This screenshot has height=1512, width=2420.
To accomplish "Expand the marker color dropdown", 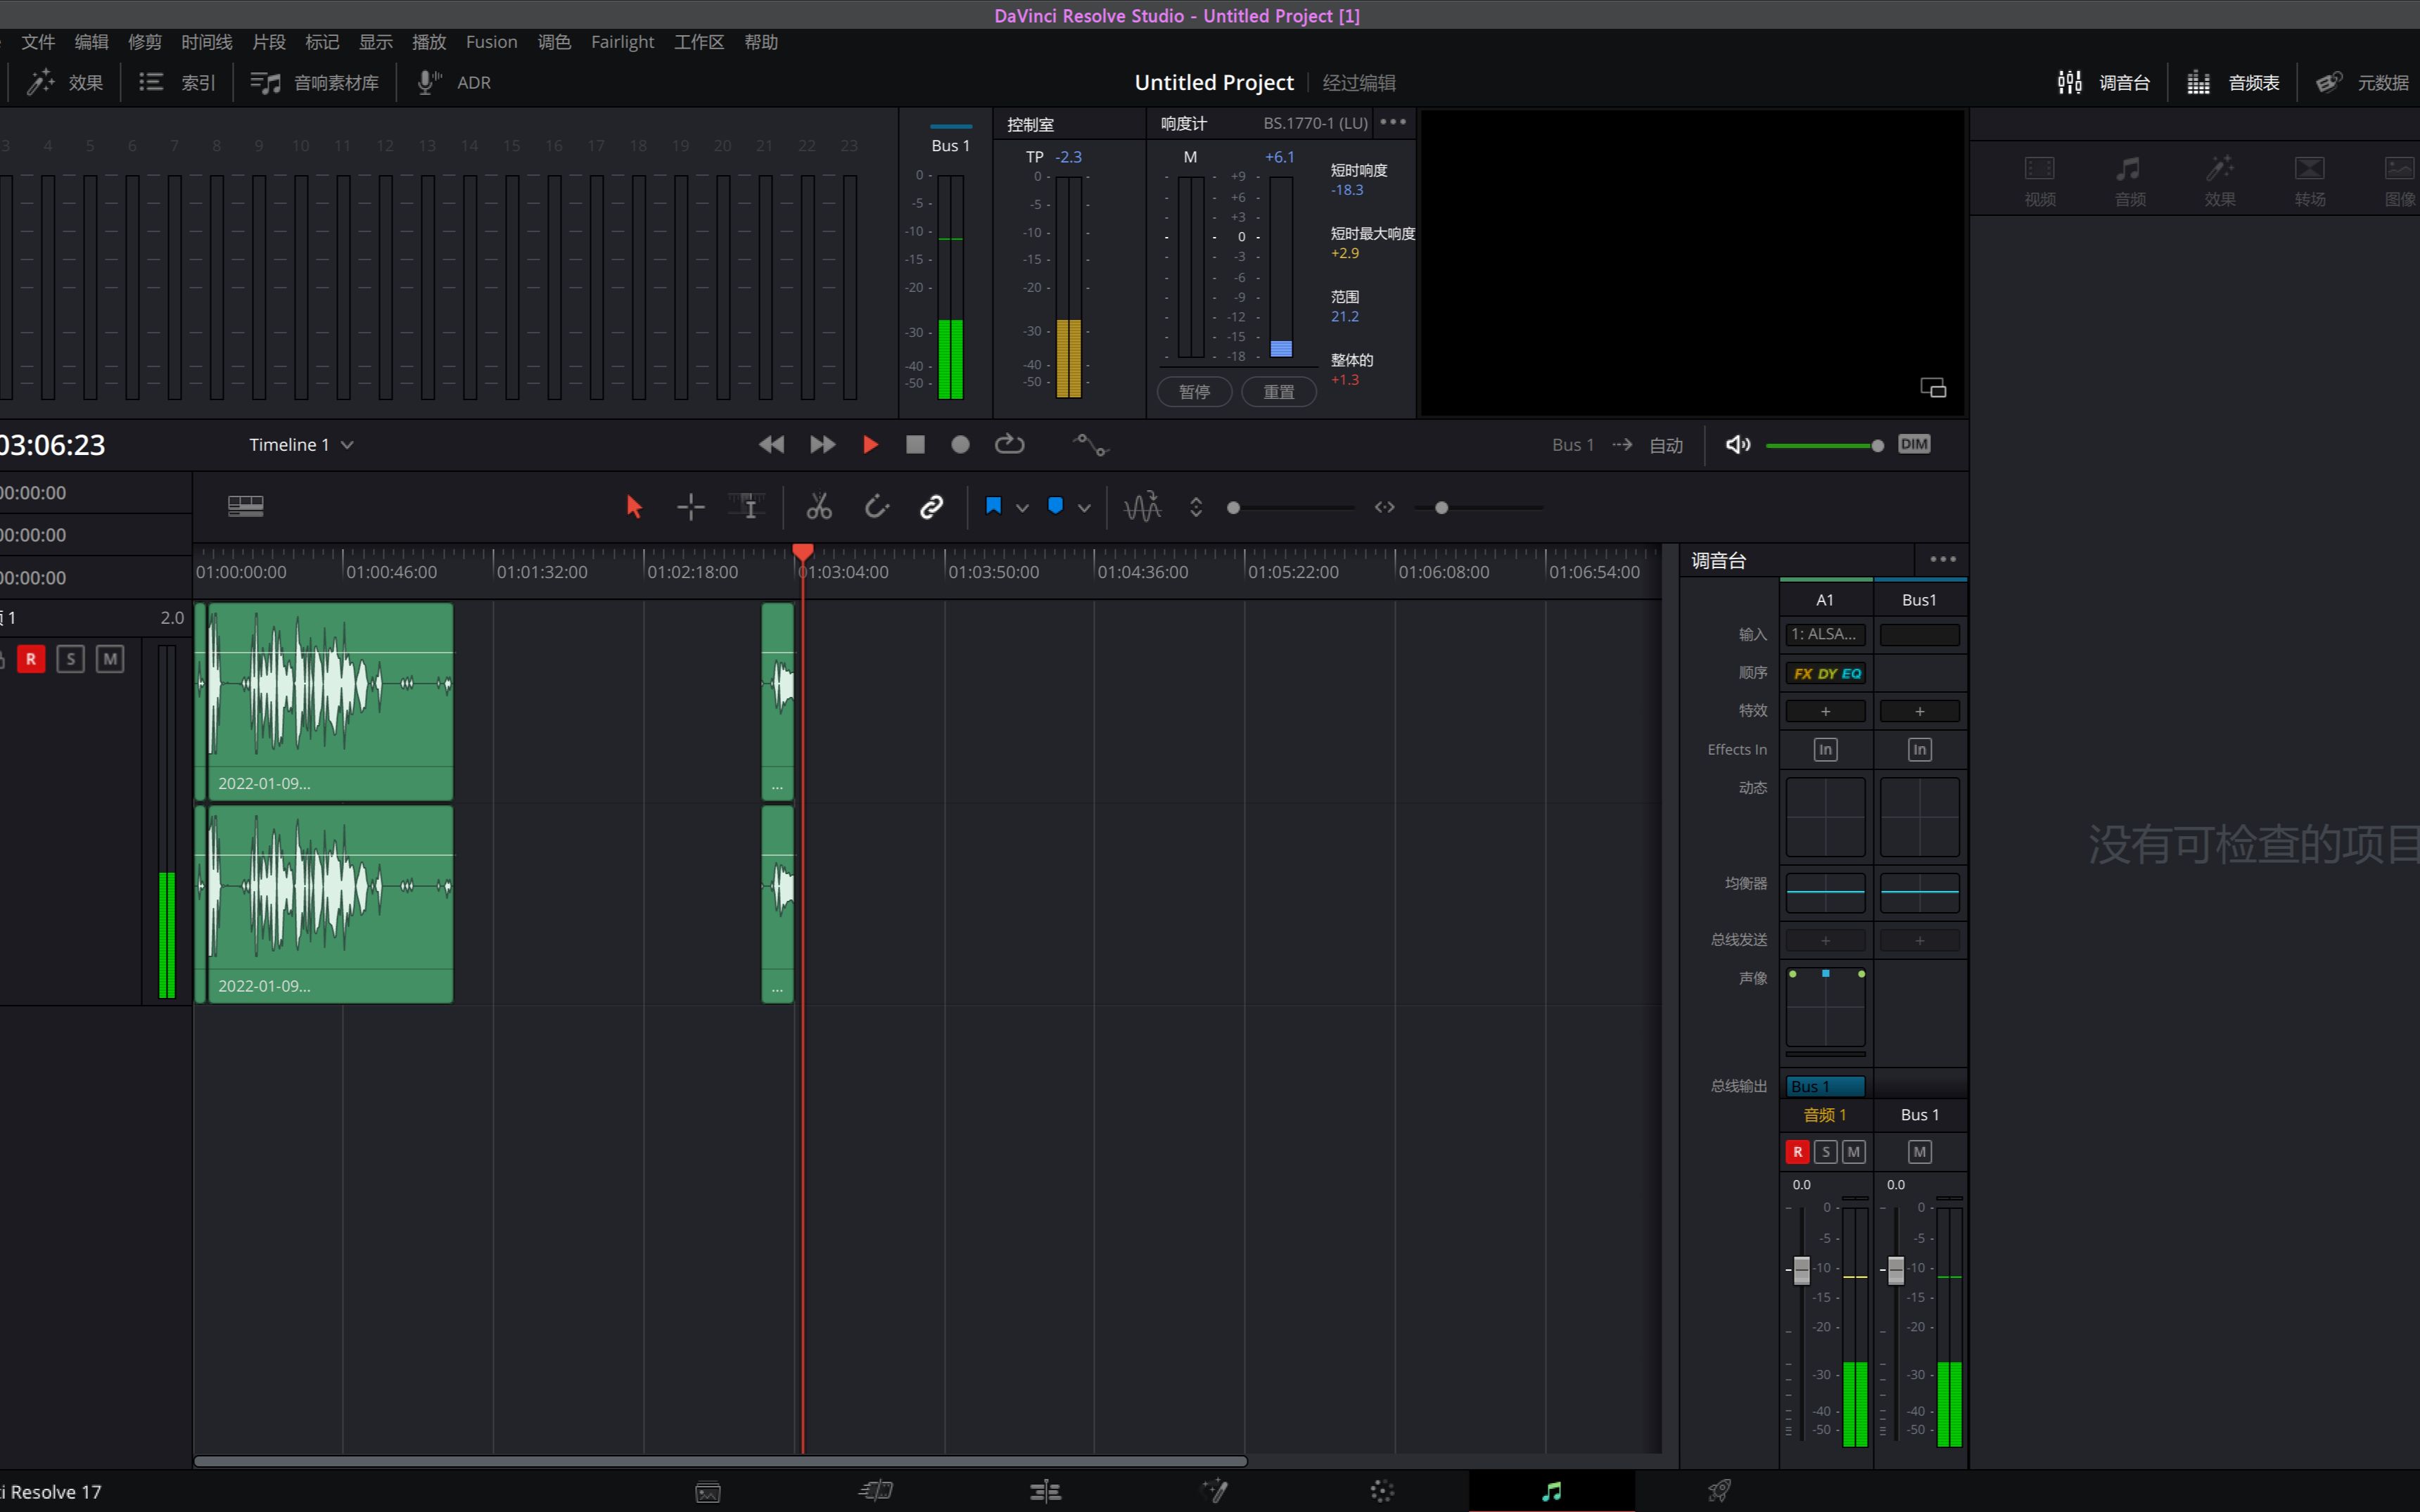I will tap(1084, 508).
